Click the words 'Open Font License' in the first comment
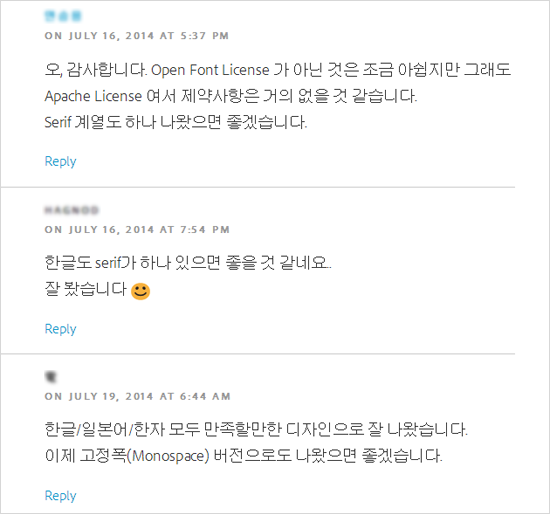Viewport: 550px width, 514px height. tap(210, 70)
